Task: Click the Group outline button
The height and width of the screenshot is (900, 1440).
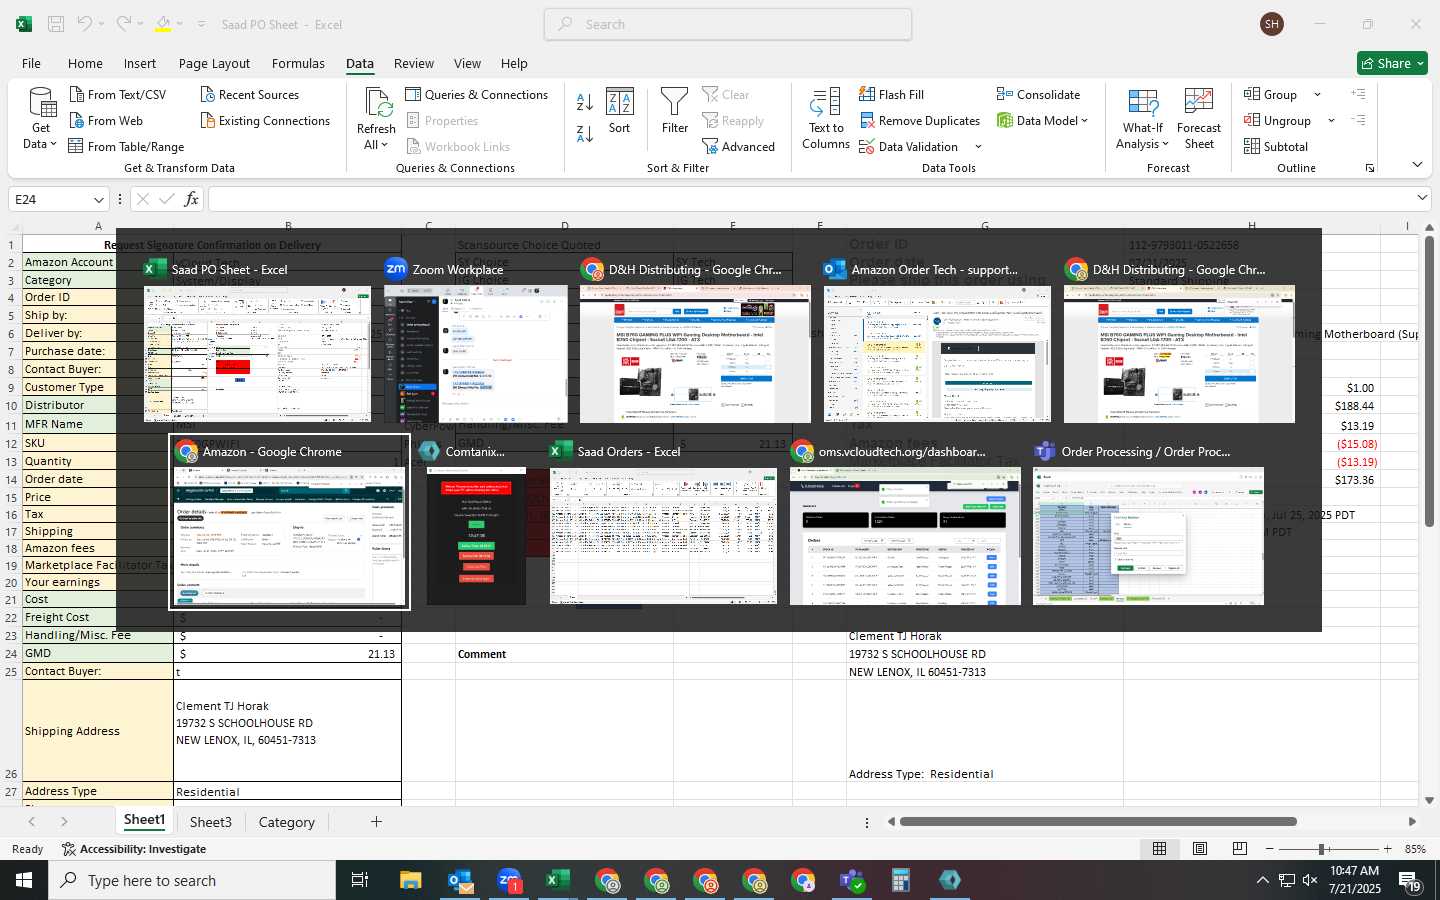Action: [1270, 95]
